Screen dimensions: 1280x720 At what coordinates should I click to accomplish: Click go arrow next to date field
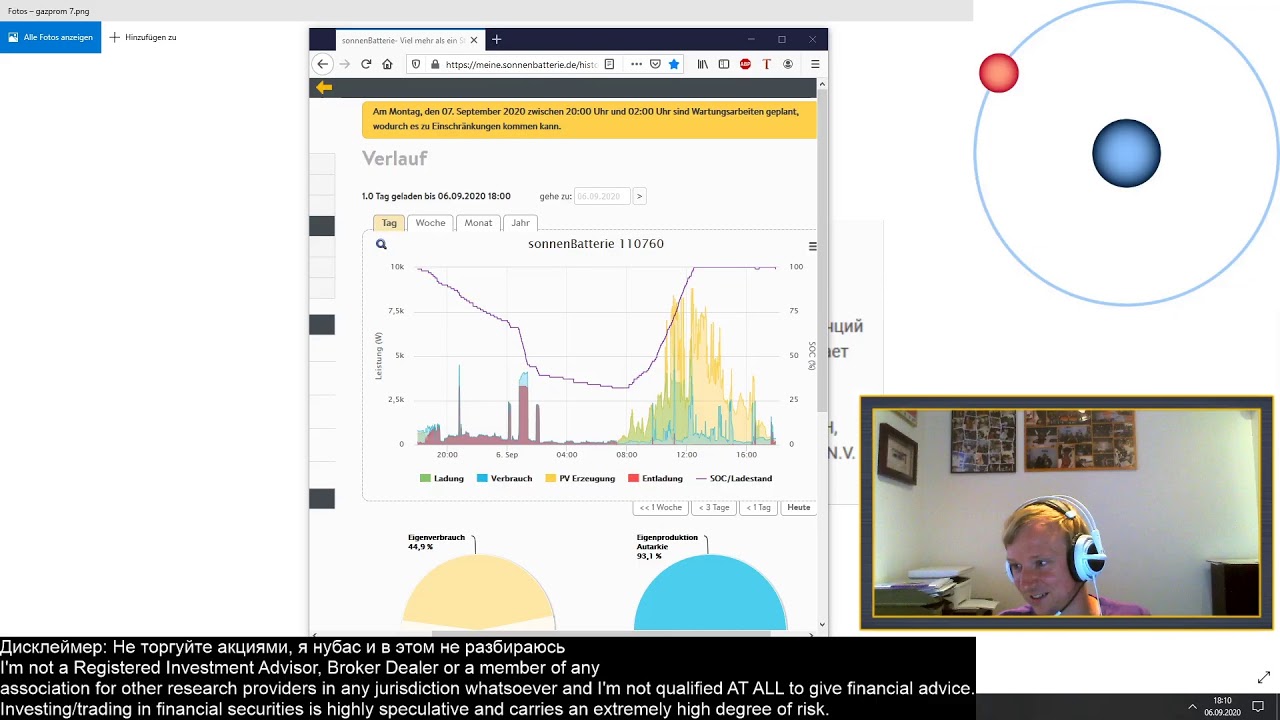click(x=639, y=196)
